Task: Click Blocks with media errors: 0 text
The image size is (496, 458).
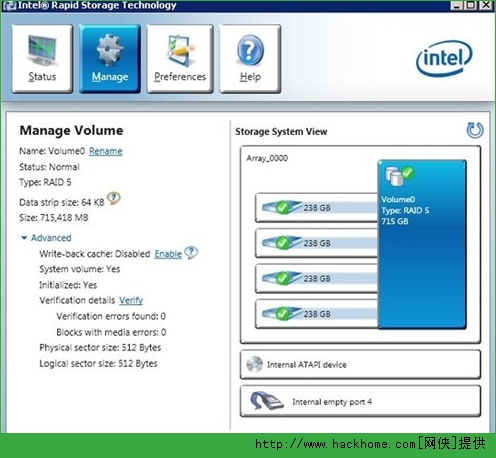Action: coord(111,332)
